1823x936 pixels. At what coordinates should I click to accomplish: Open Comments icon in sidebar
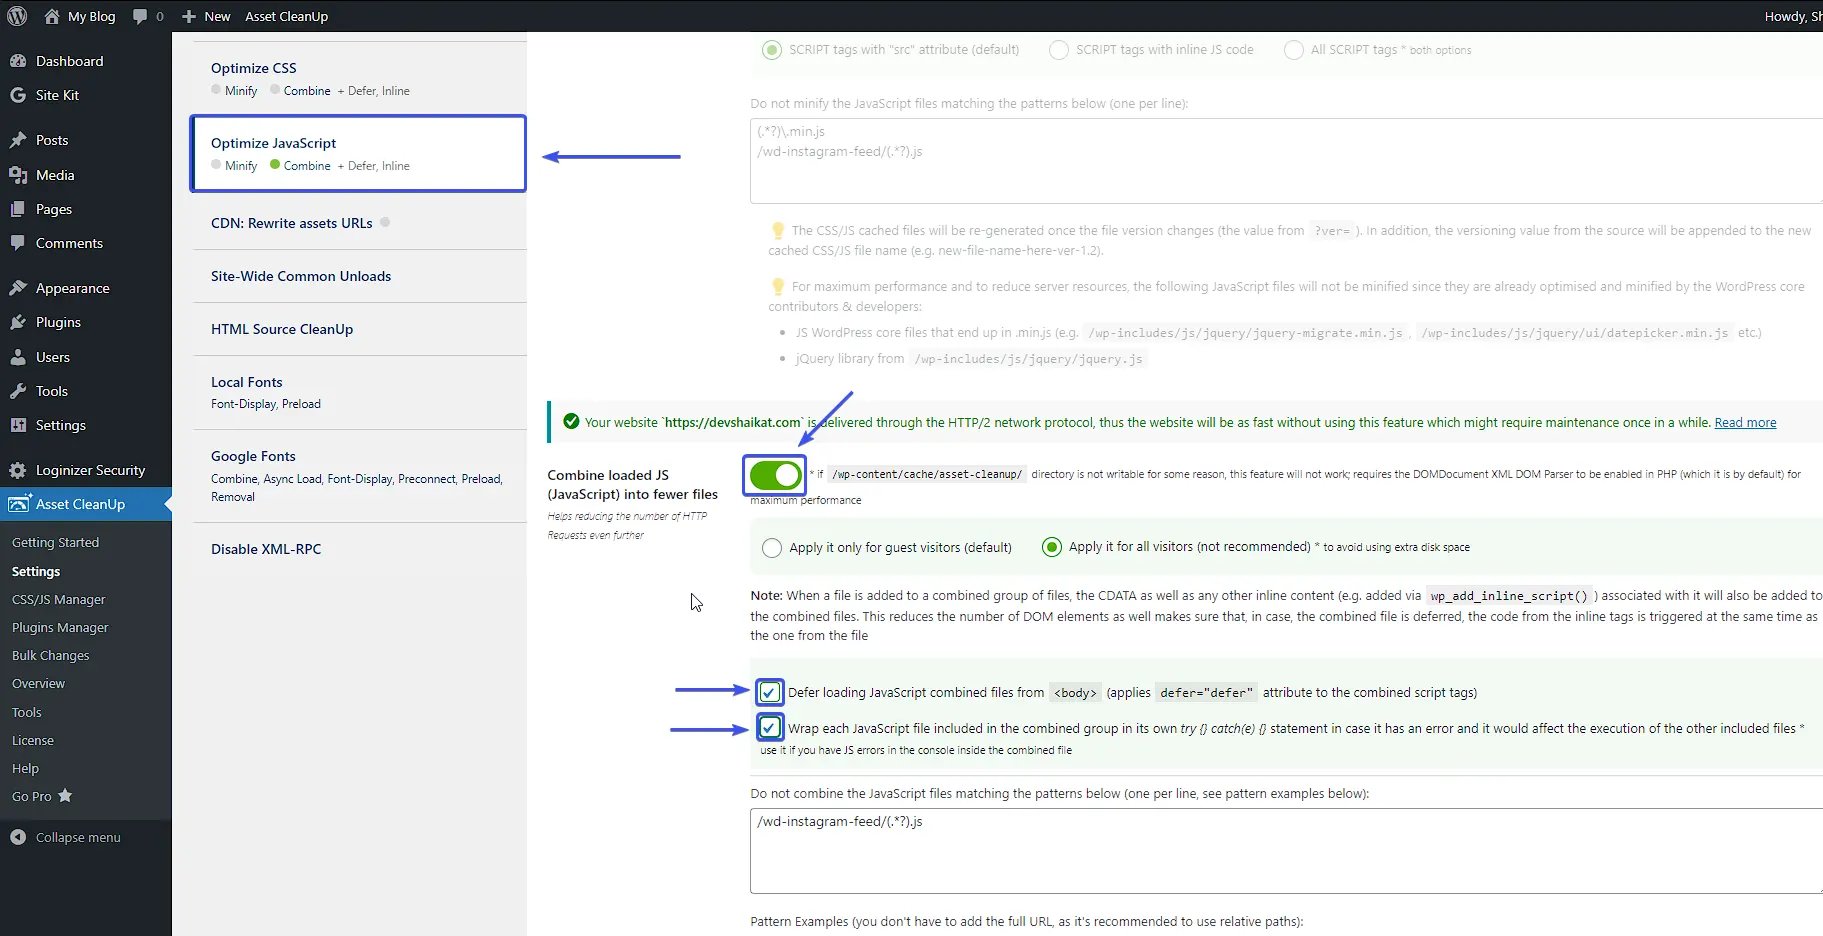(x=18, y=243)
